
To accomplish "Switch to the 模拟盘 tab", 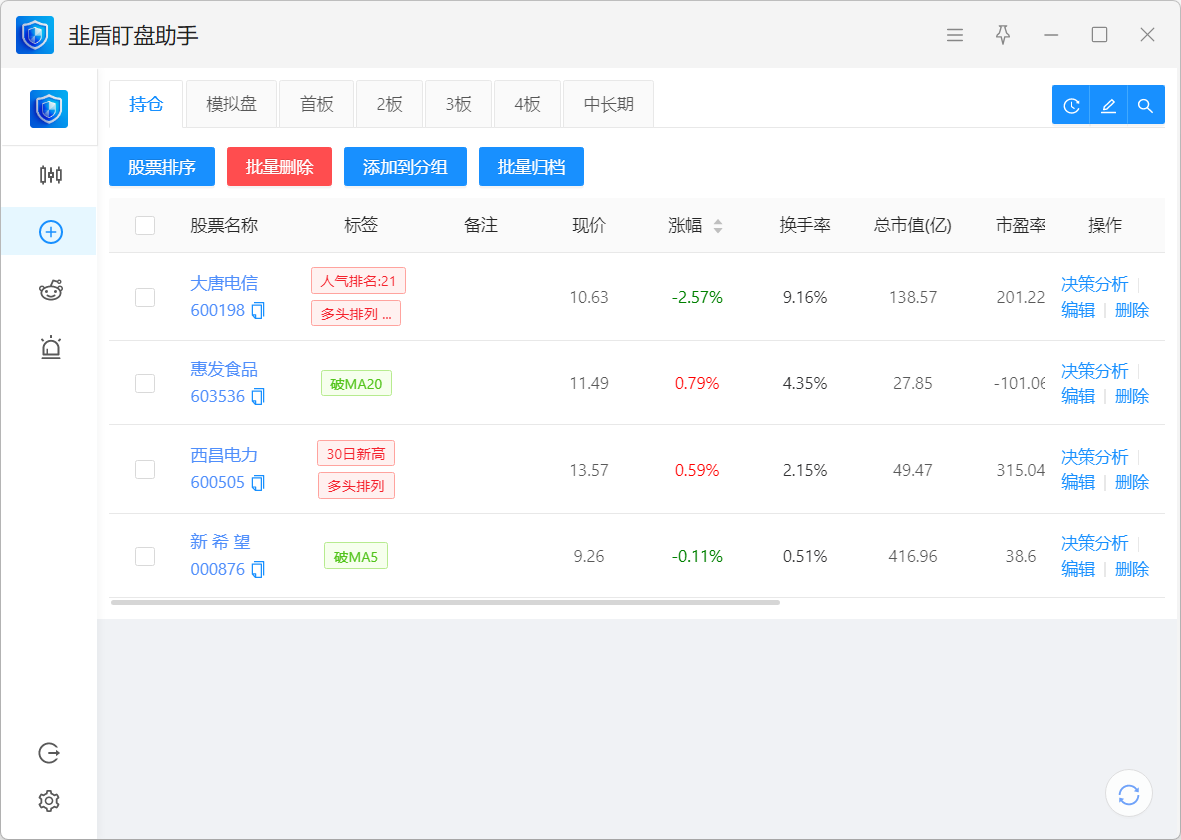I will [232, 104].
